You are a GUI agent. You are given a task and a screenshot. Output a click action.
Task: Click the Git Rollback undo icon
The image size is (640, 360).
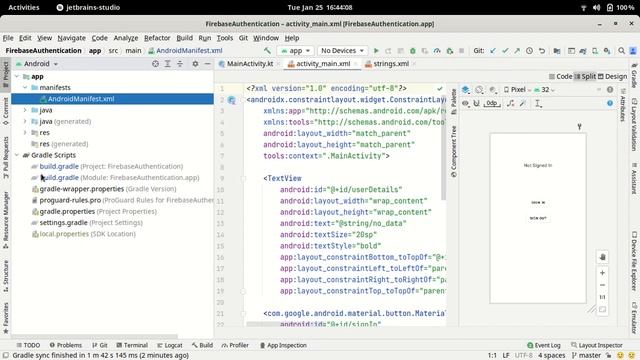[542, 51]
